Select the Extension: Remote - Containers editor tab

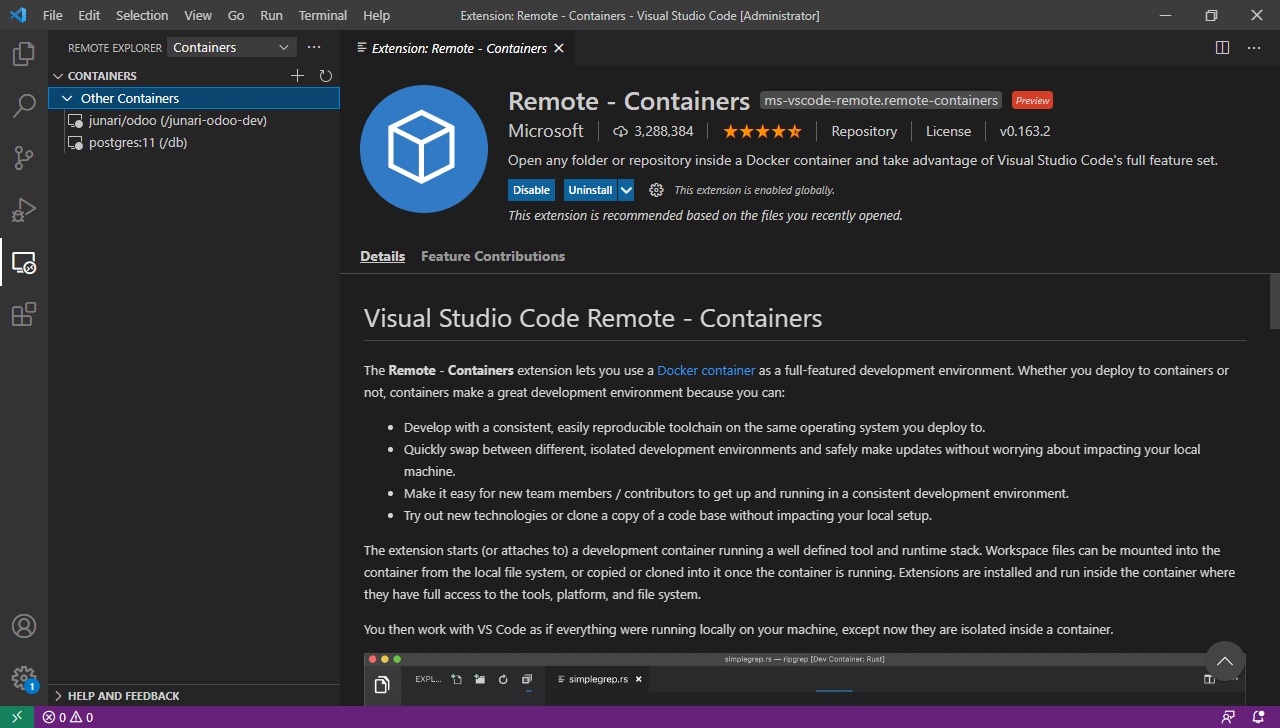pos(459,48)
